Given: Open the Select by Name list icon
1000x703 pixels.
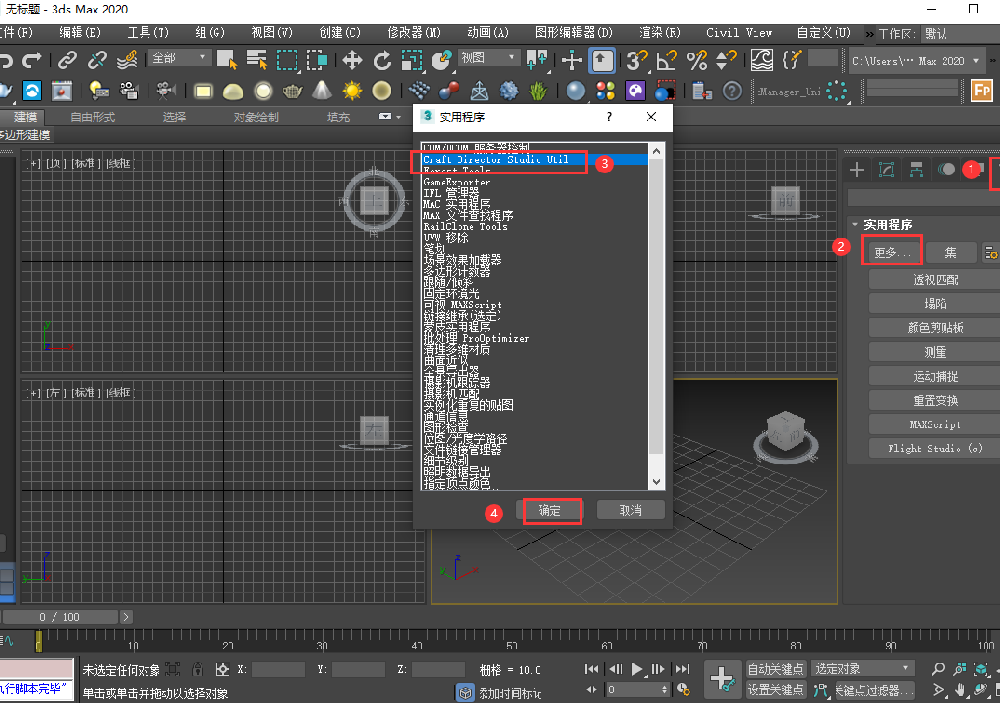Looking at the screenshot, I should [x=256, y=61].
